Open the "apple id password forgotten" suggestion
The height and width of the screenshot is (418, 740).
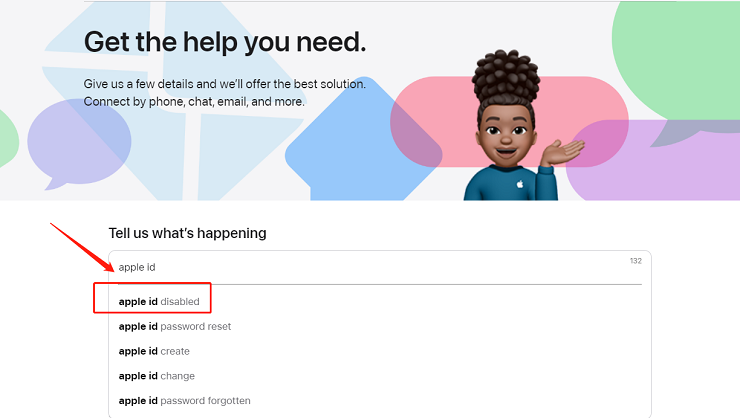pyautogui.click(x=185, y=401)
